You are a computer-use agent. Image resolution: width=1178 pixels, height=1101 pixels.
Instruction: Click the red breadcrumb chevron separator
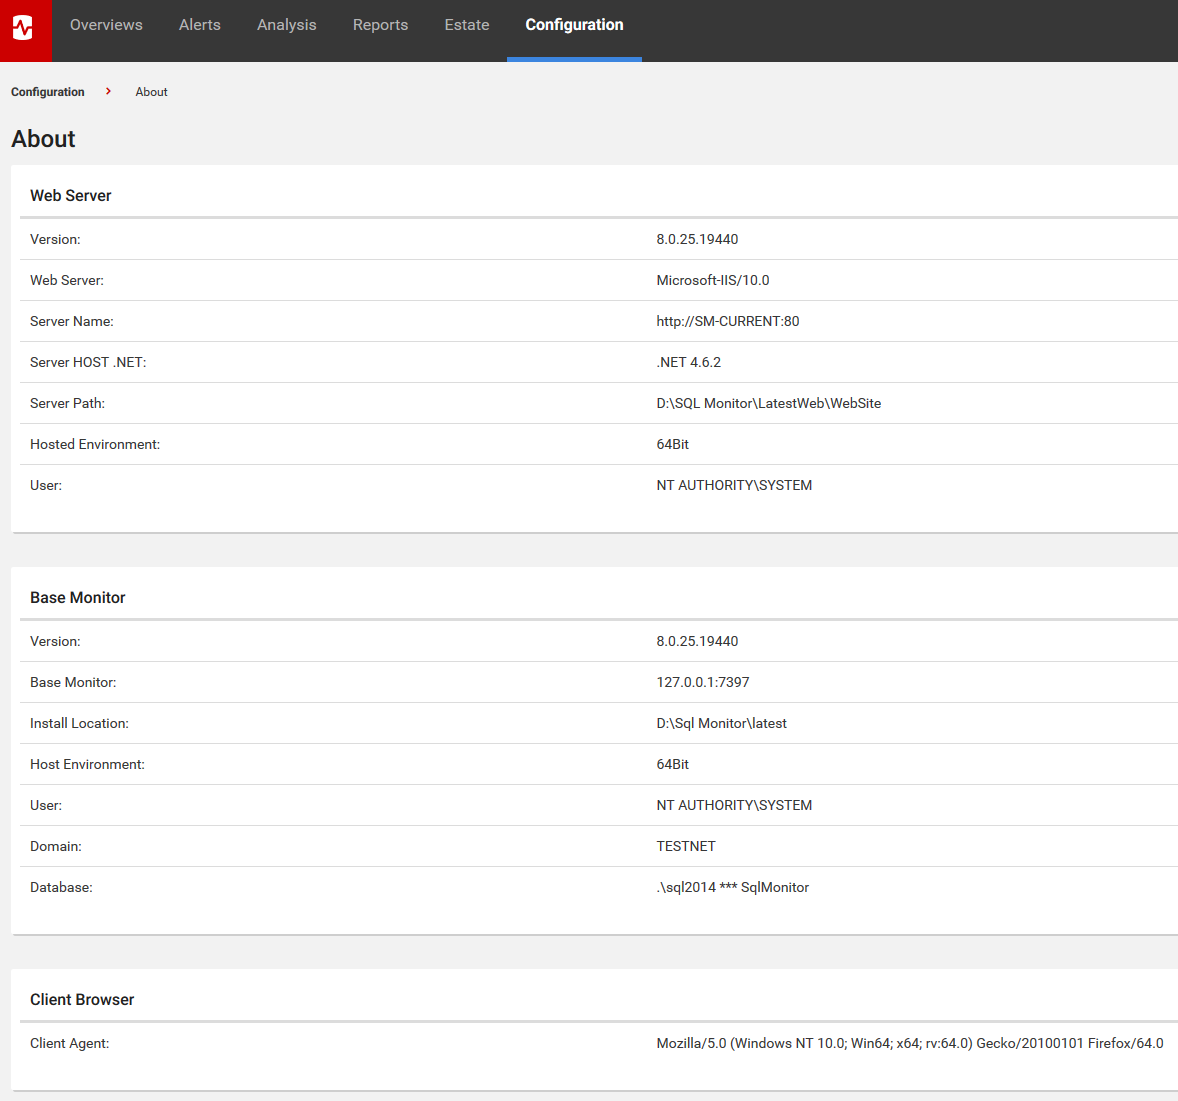click(108, 91)
